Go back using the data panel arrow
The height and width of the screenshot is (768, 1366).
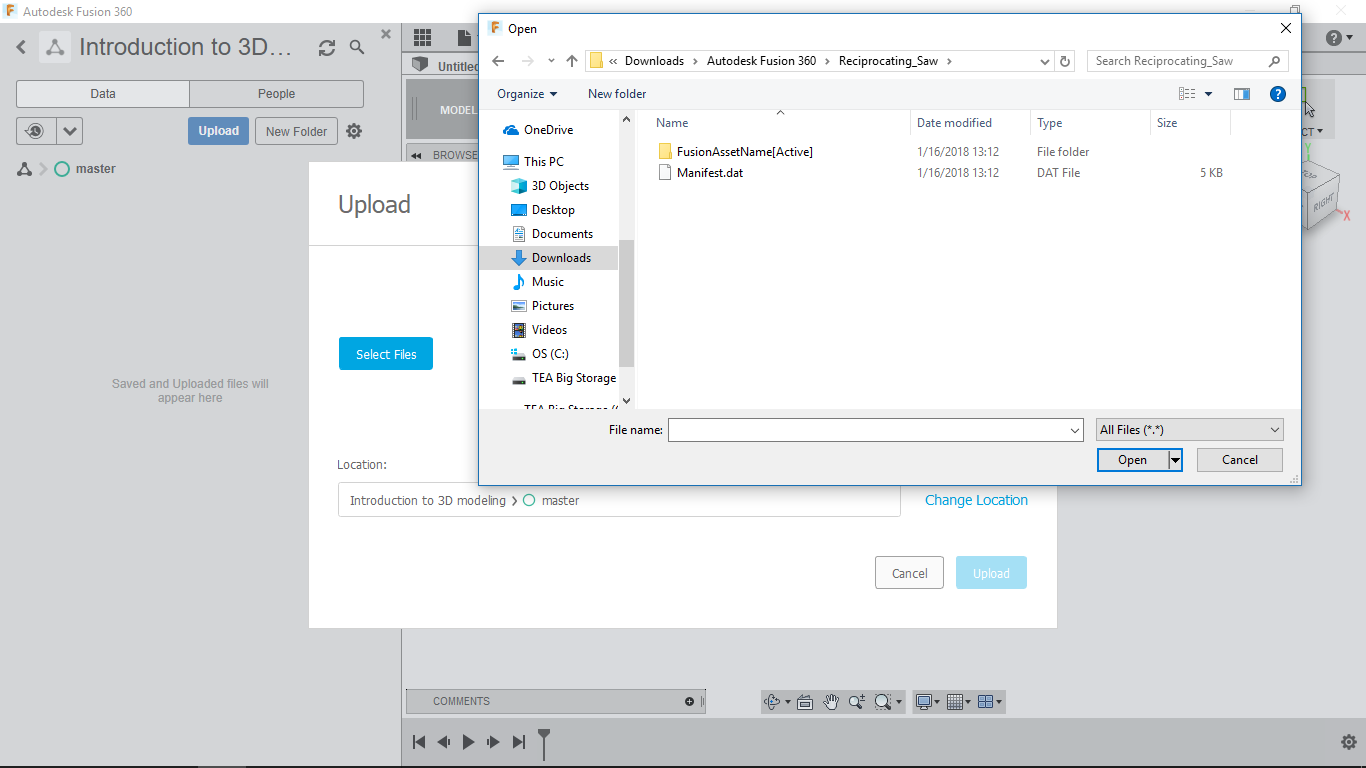pyautogui.click(x=21, y=47)
